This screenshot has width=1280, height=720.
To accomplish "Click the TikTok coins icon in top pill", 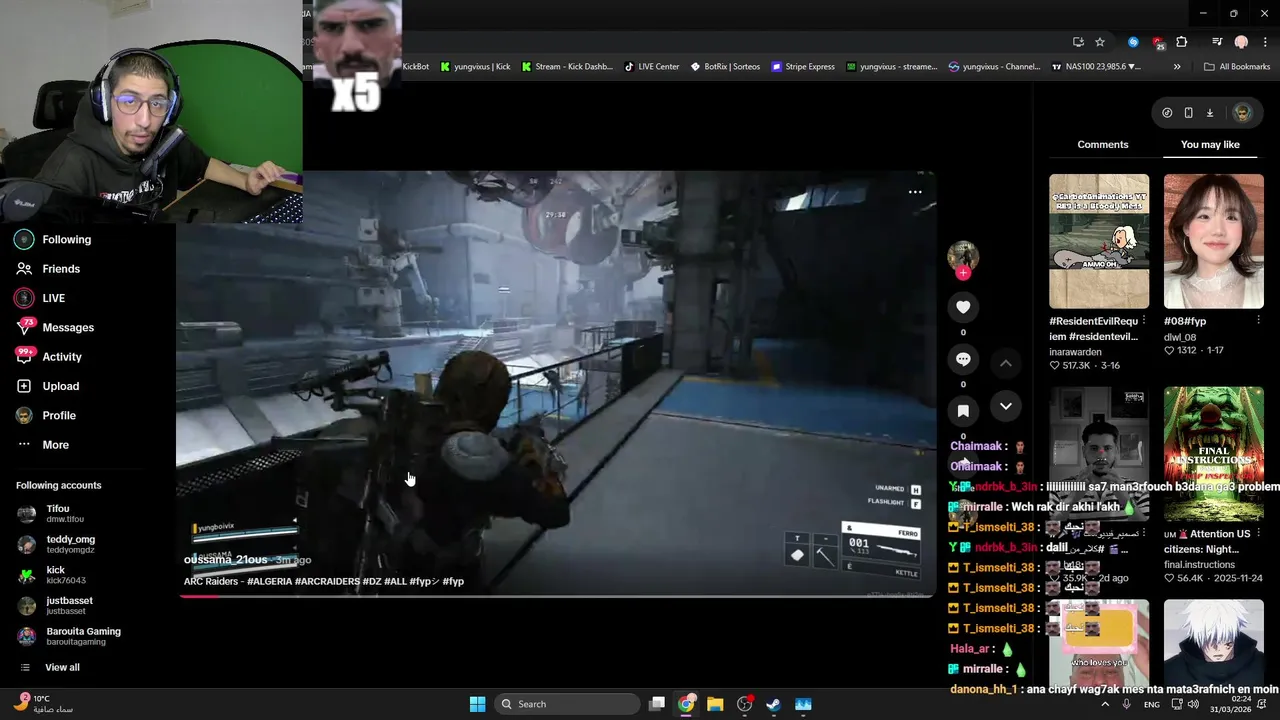I will 1167,113.
